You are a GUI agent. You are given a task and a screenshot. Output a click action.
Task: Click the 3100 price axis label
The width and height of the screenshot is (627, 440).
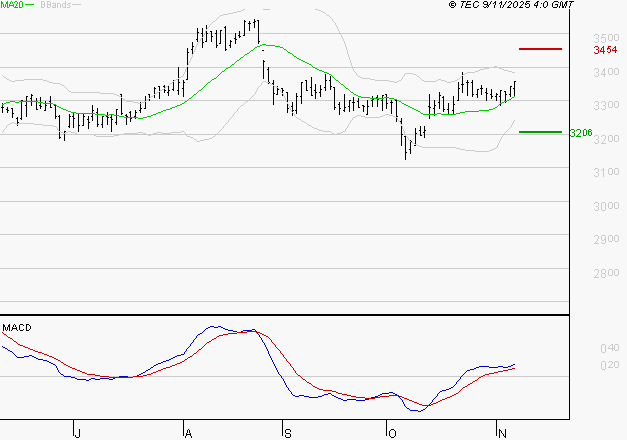coord(606,172)
